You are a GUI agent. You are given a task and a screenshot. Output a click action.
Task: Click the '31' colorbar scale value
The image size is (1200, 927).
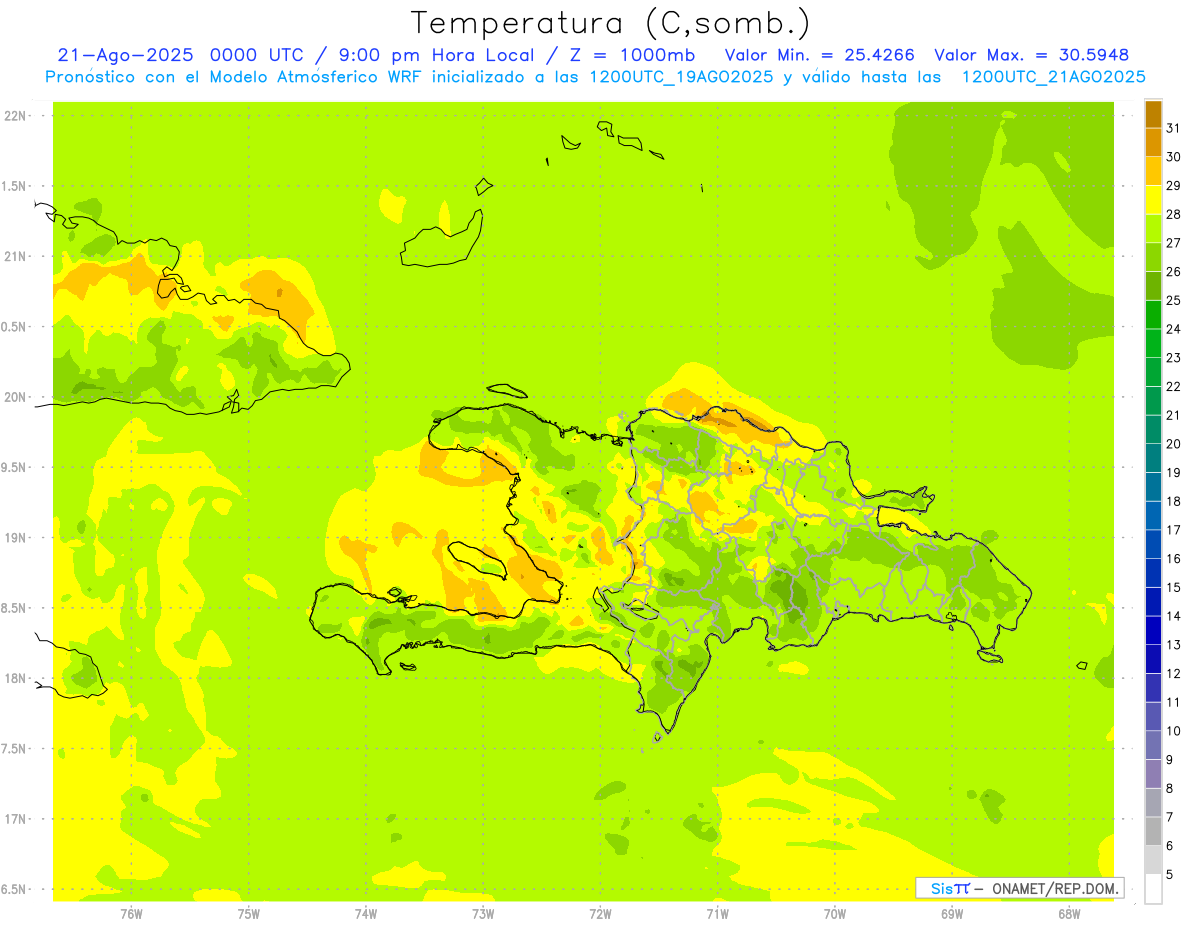click(1174, 128)
